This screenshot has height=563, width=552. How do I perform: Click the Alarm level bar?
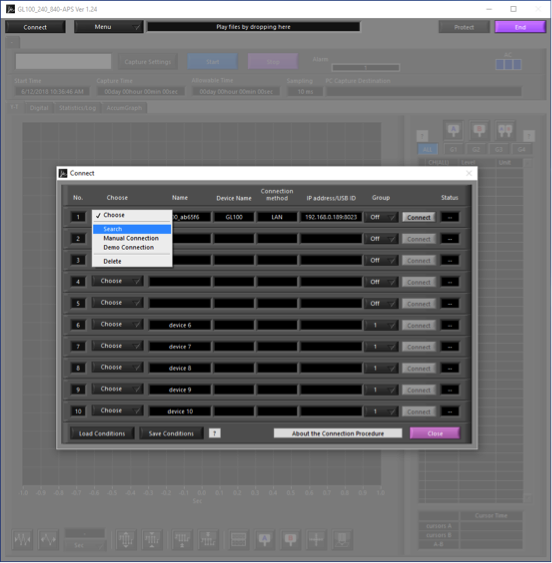point(366,68)
